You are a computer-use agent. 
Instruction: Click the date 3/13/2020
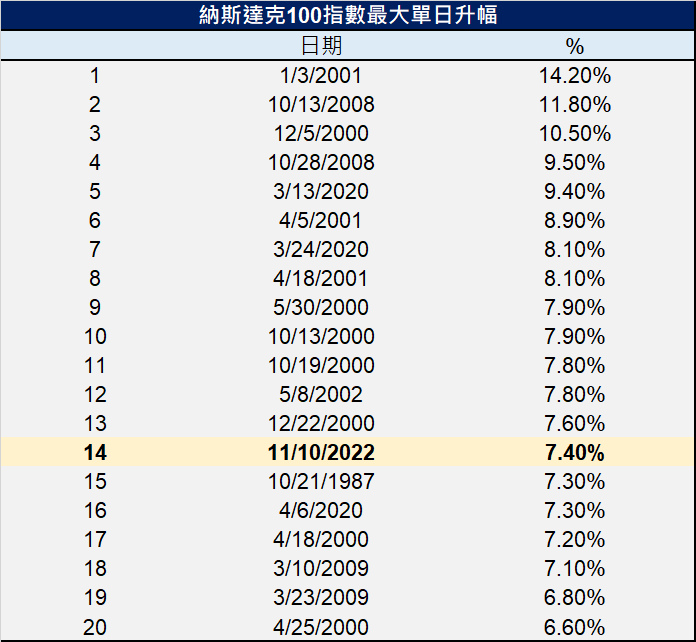[x=321, y=191]
